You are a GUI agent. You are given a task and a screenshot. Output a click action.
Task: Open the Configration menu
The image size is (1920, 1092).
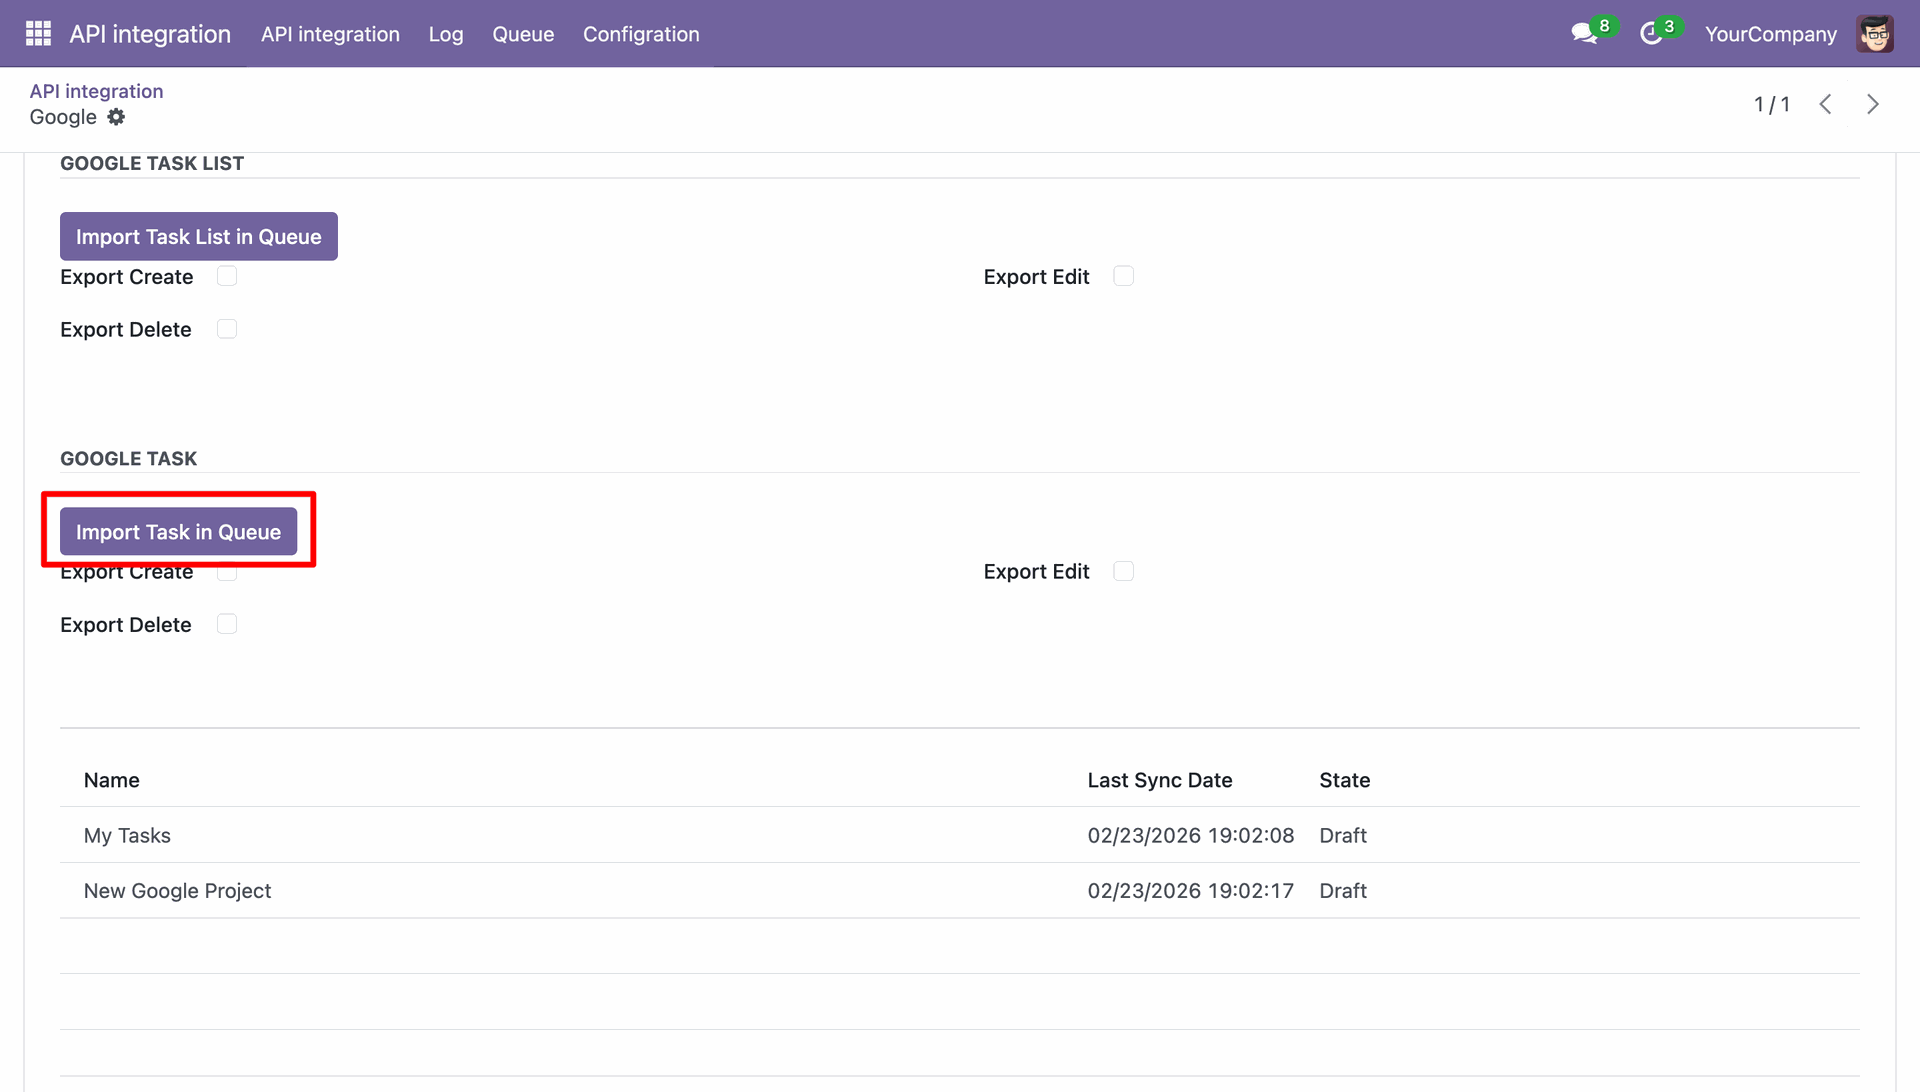(641, 34)
